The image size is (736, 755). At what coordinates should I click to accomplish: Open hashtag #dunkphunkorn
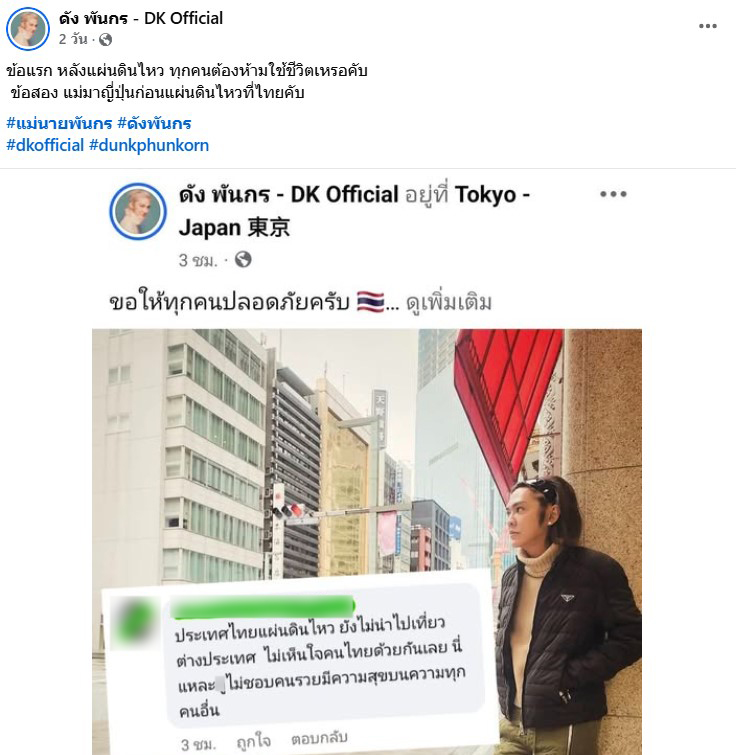click(149, 145)
